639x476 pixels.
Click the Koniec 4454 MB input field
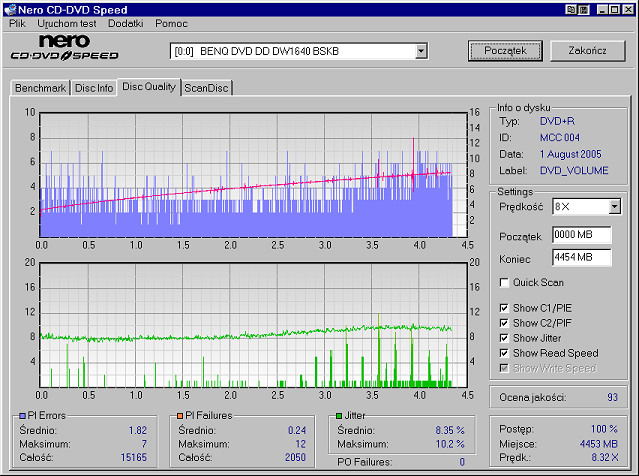[582, 258]
